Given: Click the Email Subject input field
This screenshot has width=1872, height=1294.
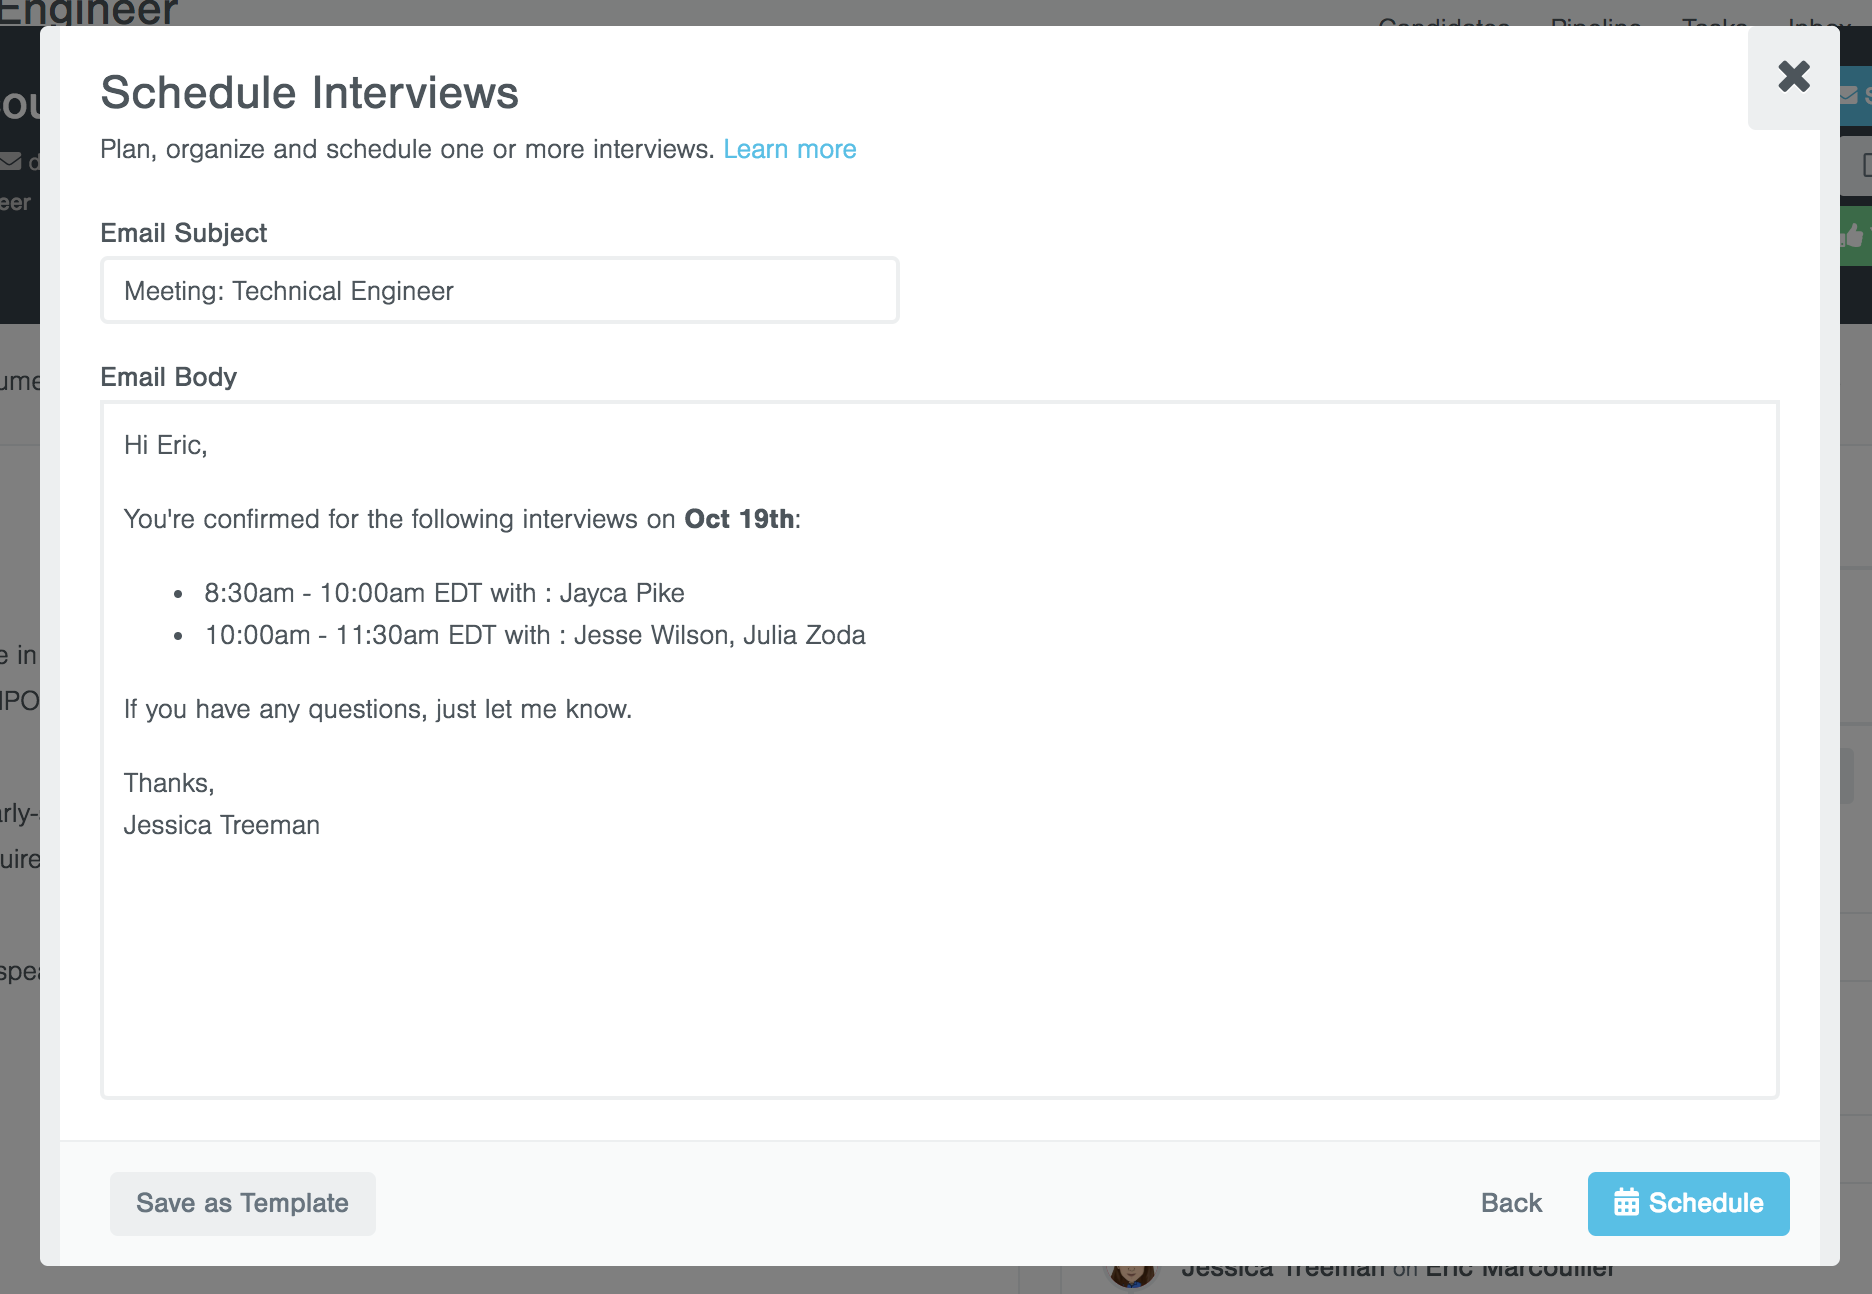Looking at the screenshot, I should (499, 290).
